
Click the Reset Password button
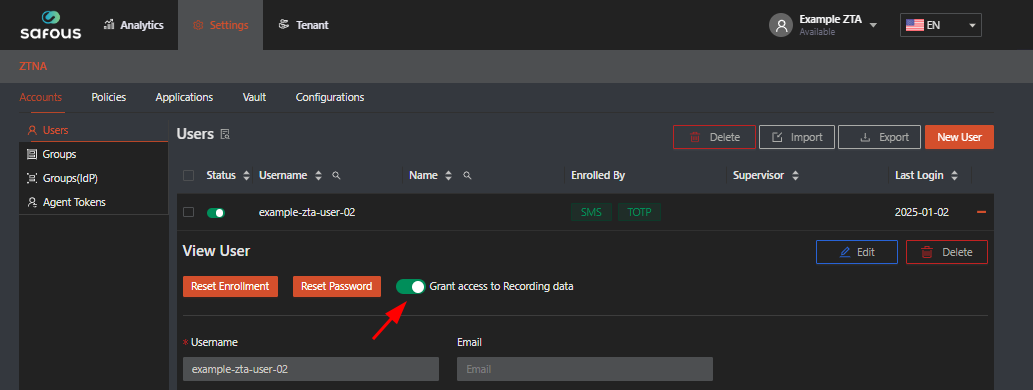337,287
